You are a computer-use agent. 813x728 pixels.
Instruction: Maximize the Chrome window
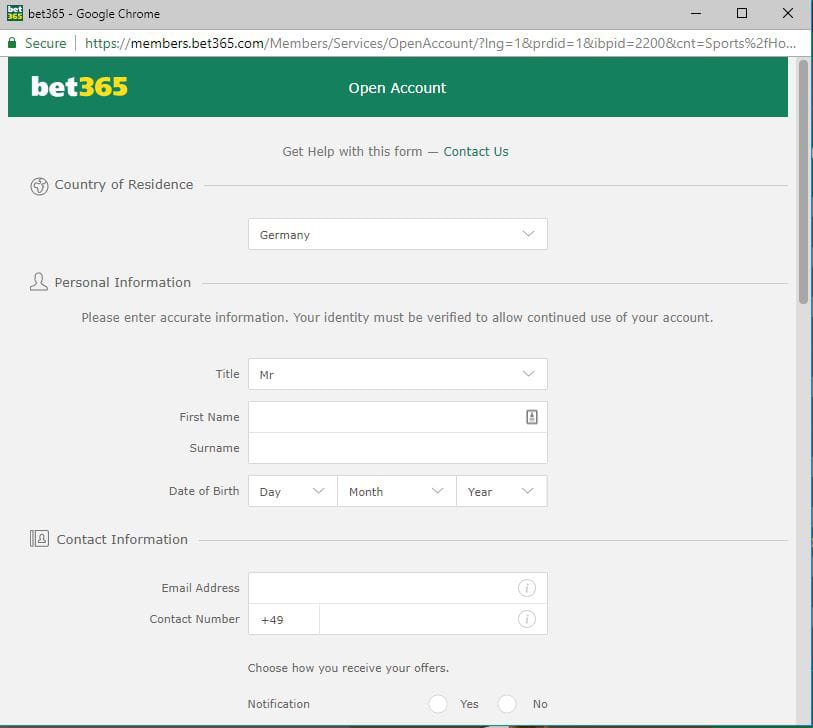coord(742,13)
